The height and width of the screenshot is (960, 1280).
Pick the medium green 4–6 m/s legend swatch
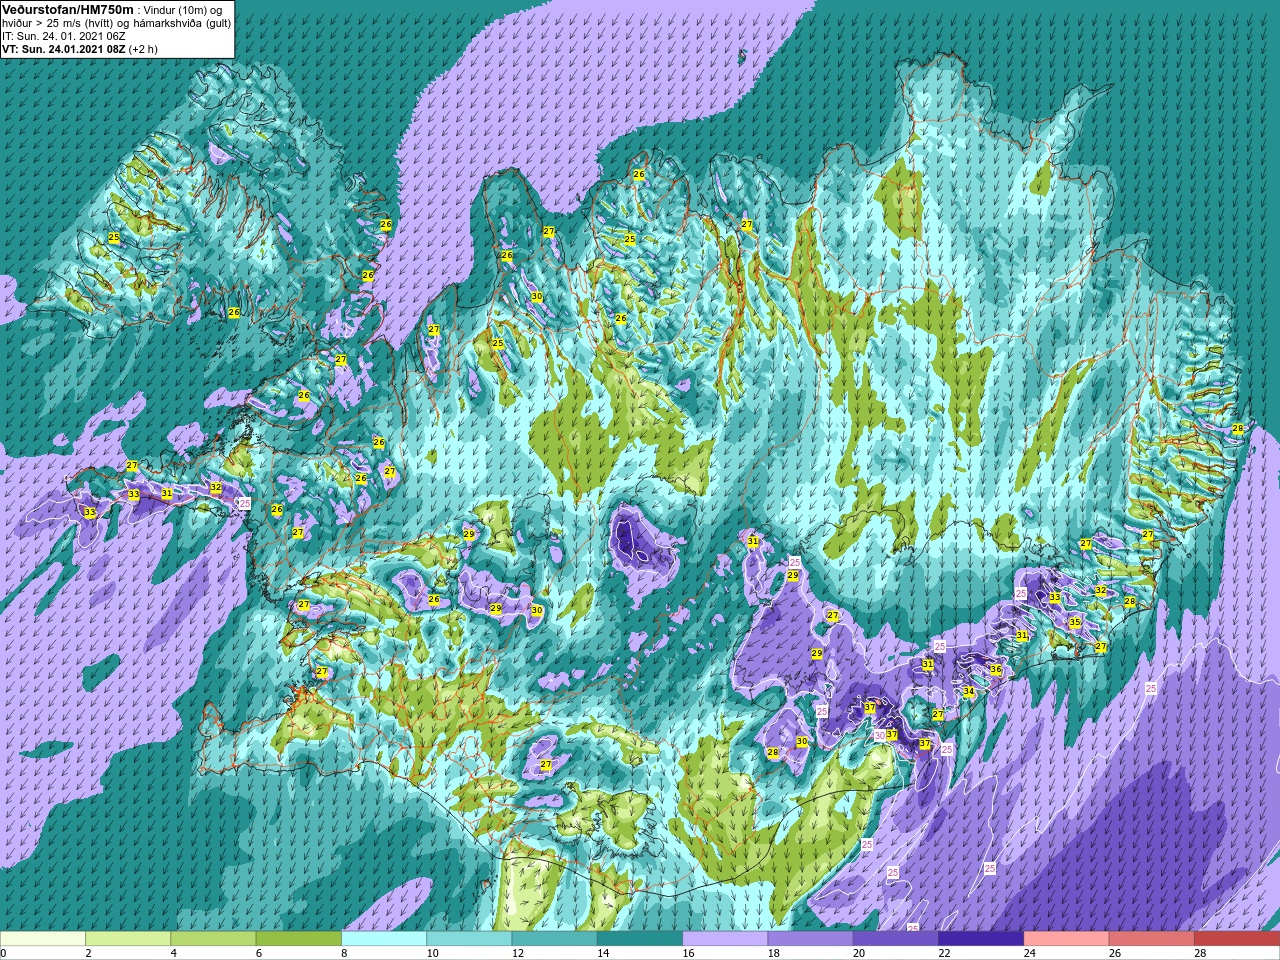[213, 939]
